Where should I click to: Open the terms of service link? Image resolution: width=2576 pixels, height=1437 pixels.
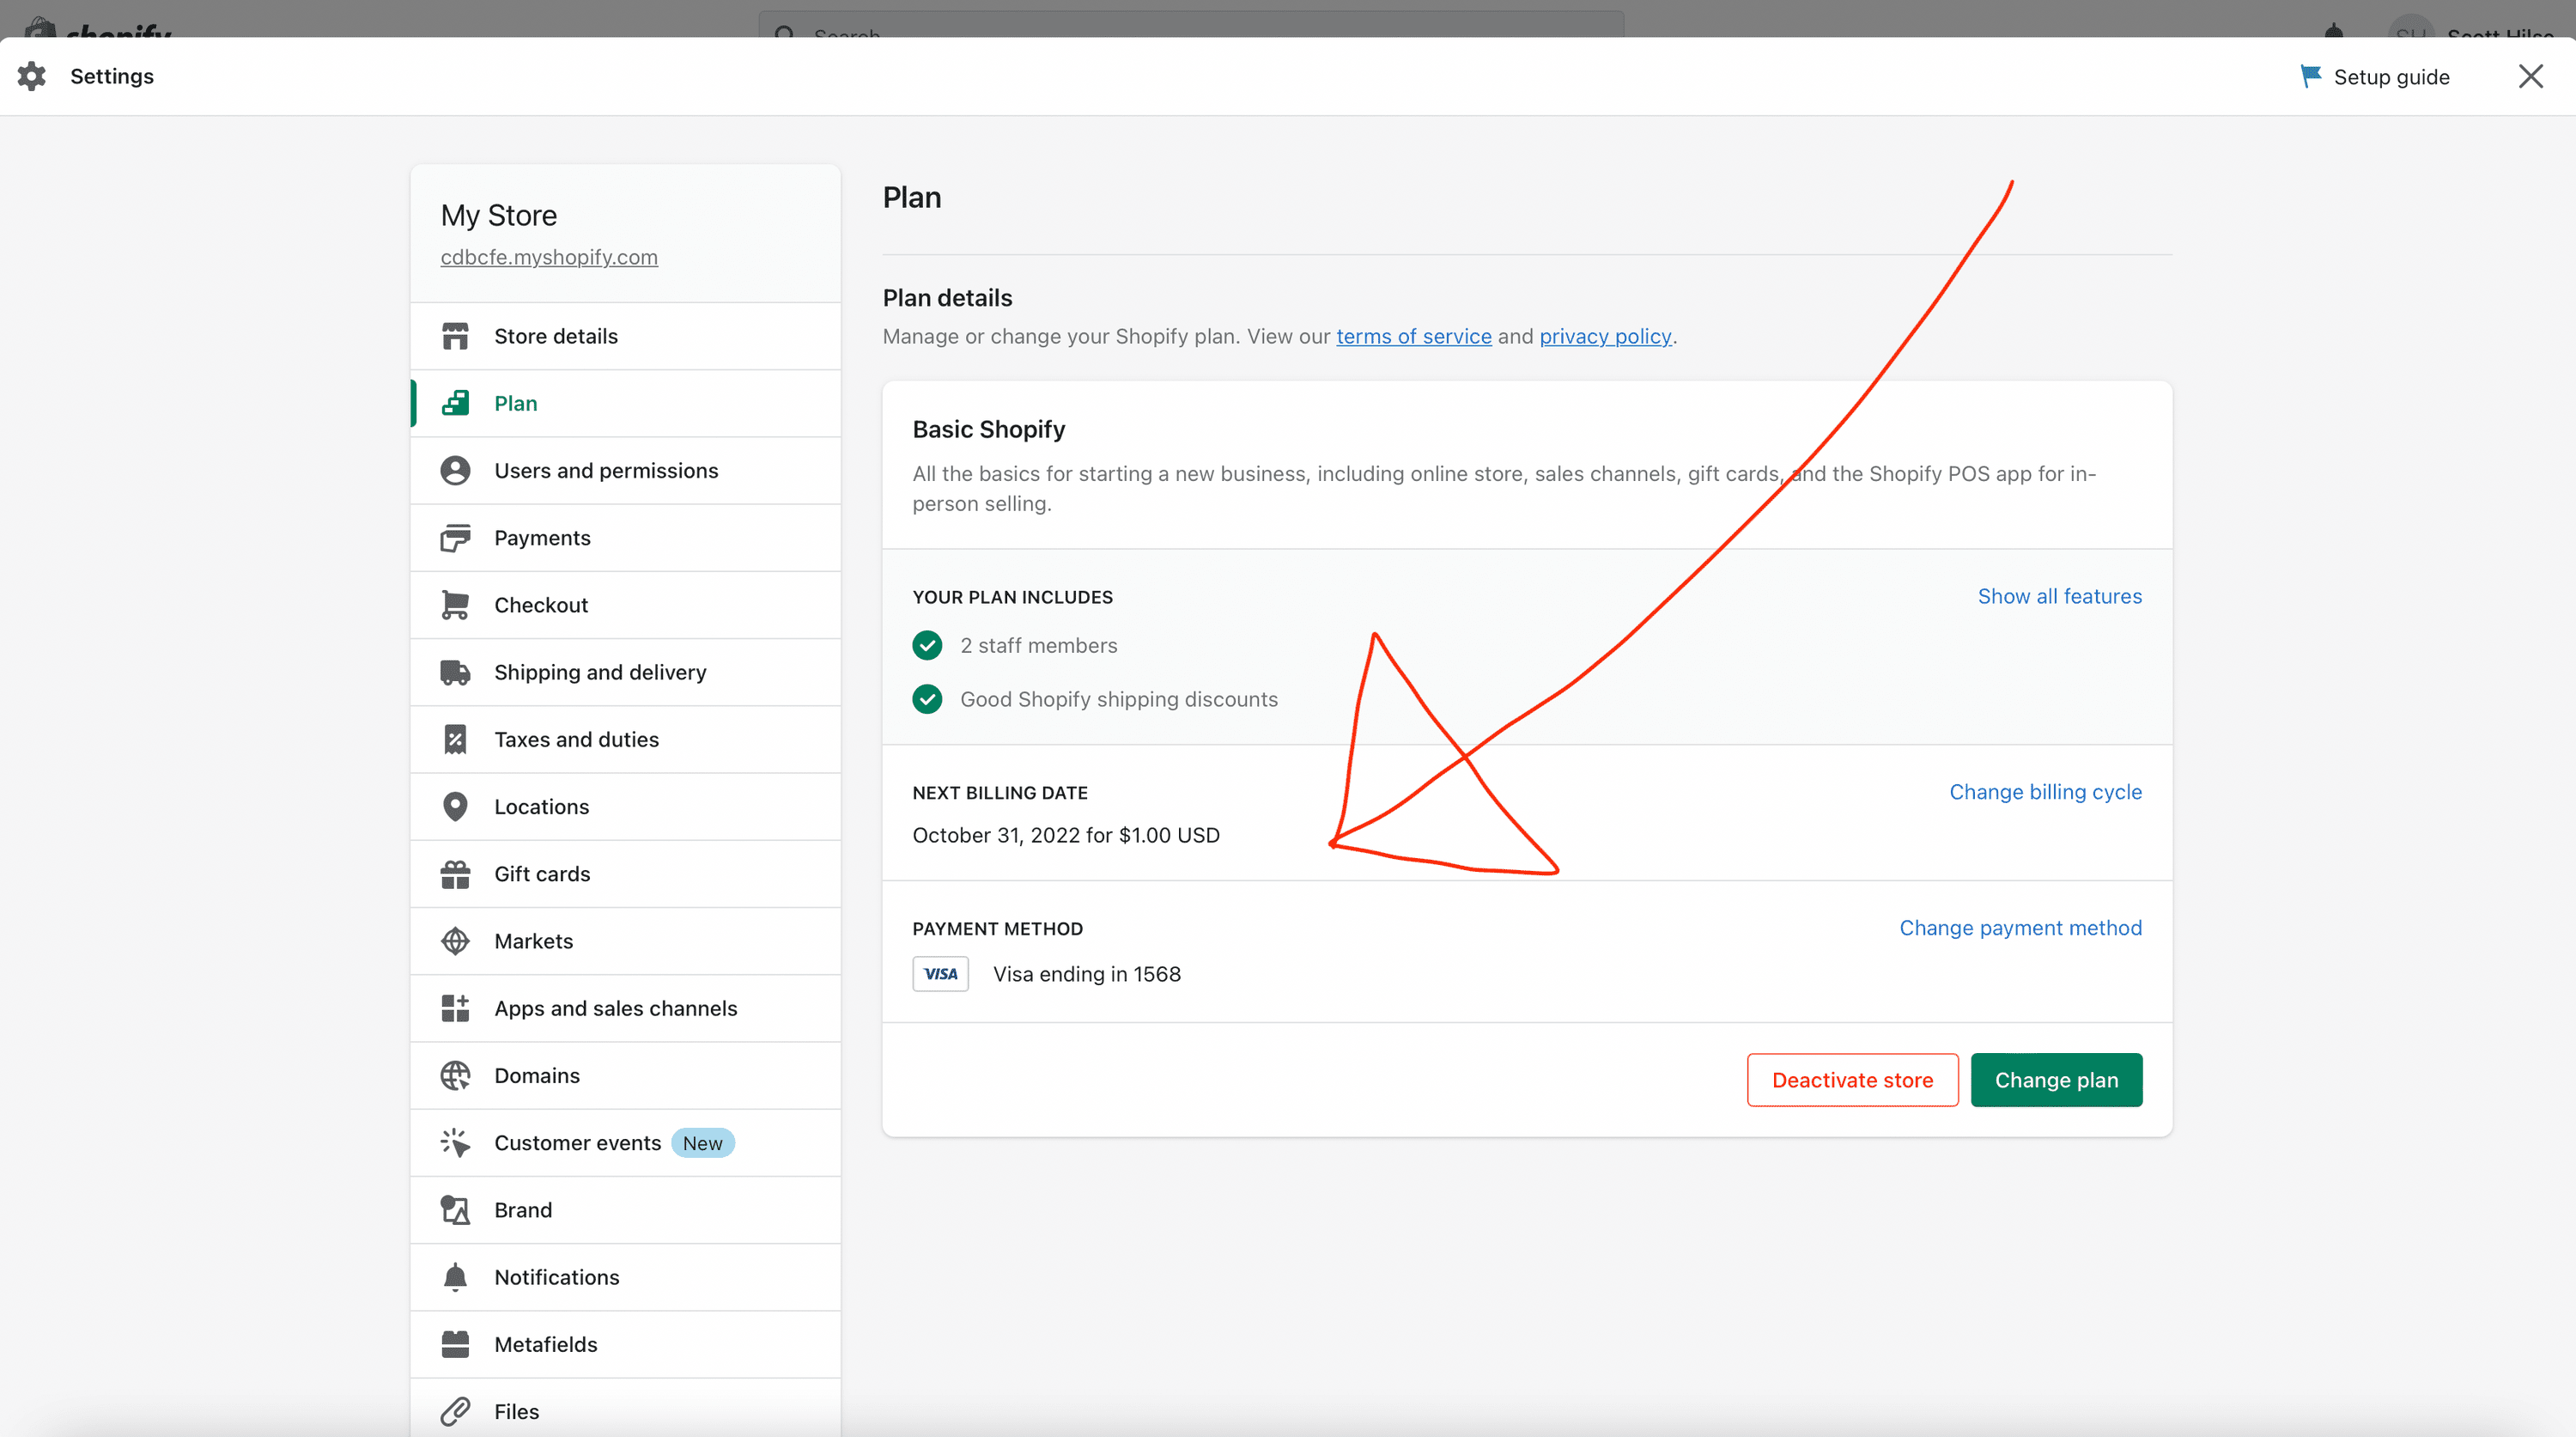[x=1414, y=336]
